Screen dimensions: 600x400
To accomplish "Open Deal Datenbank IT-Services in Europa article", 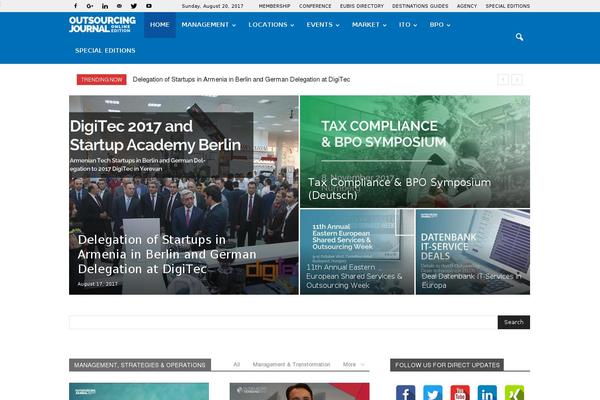I will pyautogui.click(x=471, y=281).
